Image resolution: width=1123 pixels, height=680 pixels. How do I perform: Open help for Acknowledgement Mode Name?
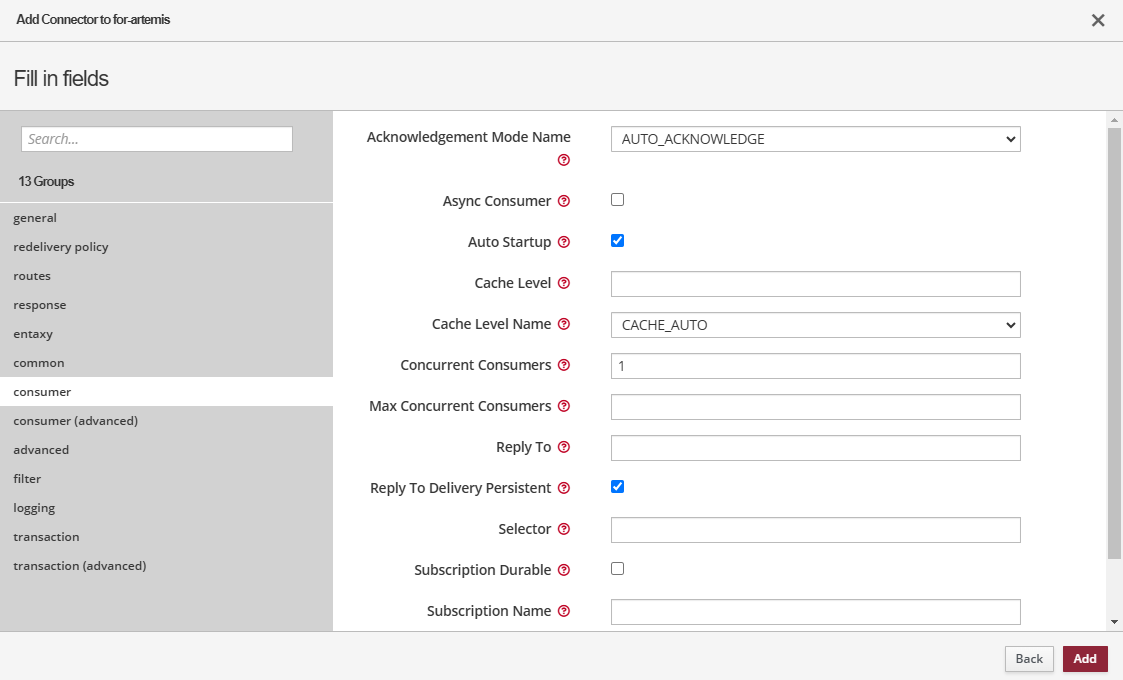[x=564, y=160]
